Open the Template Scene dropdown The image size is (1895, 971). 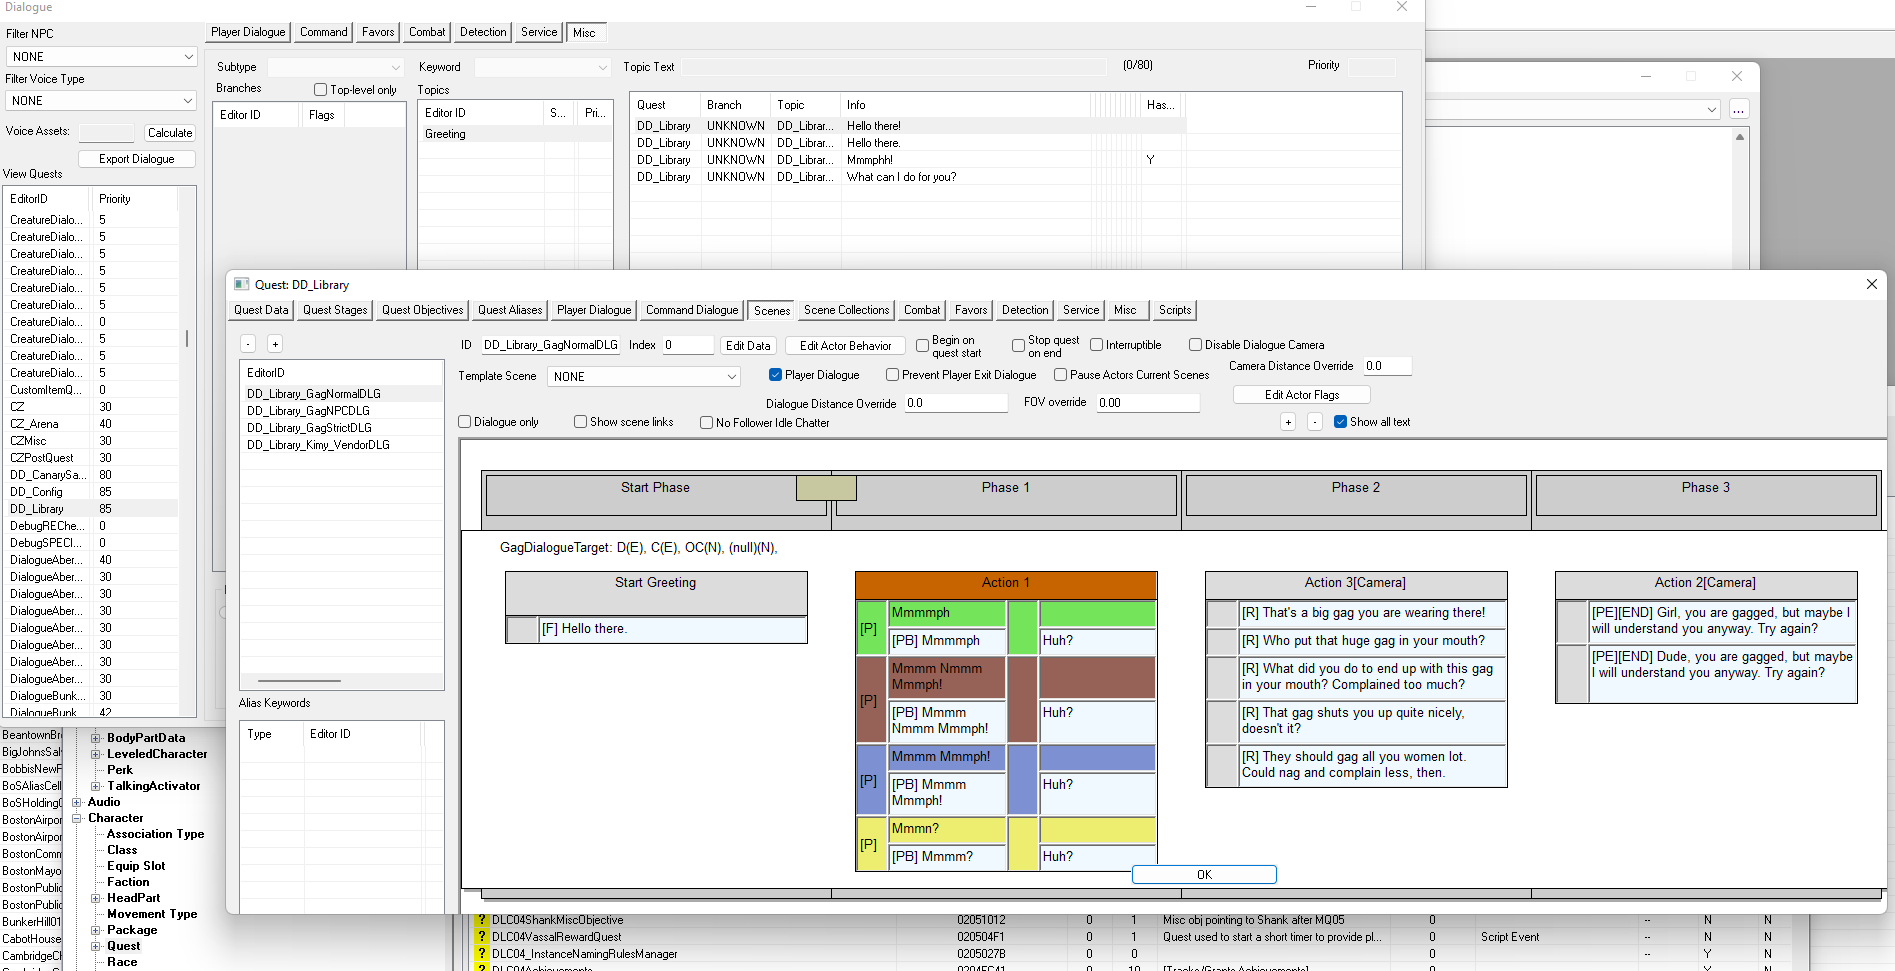point(645,377)
